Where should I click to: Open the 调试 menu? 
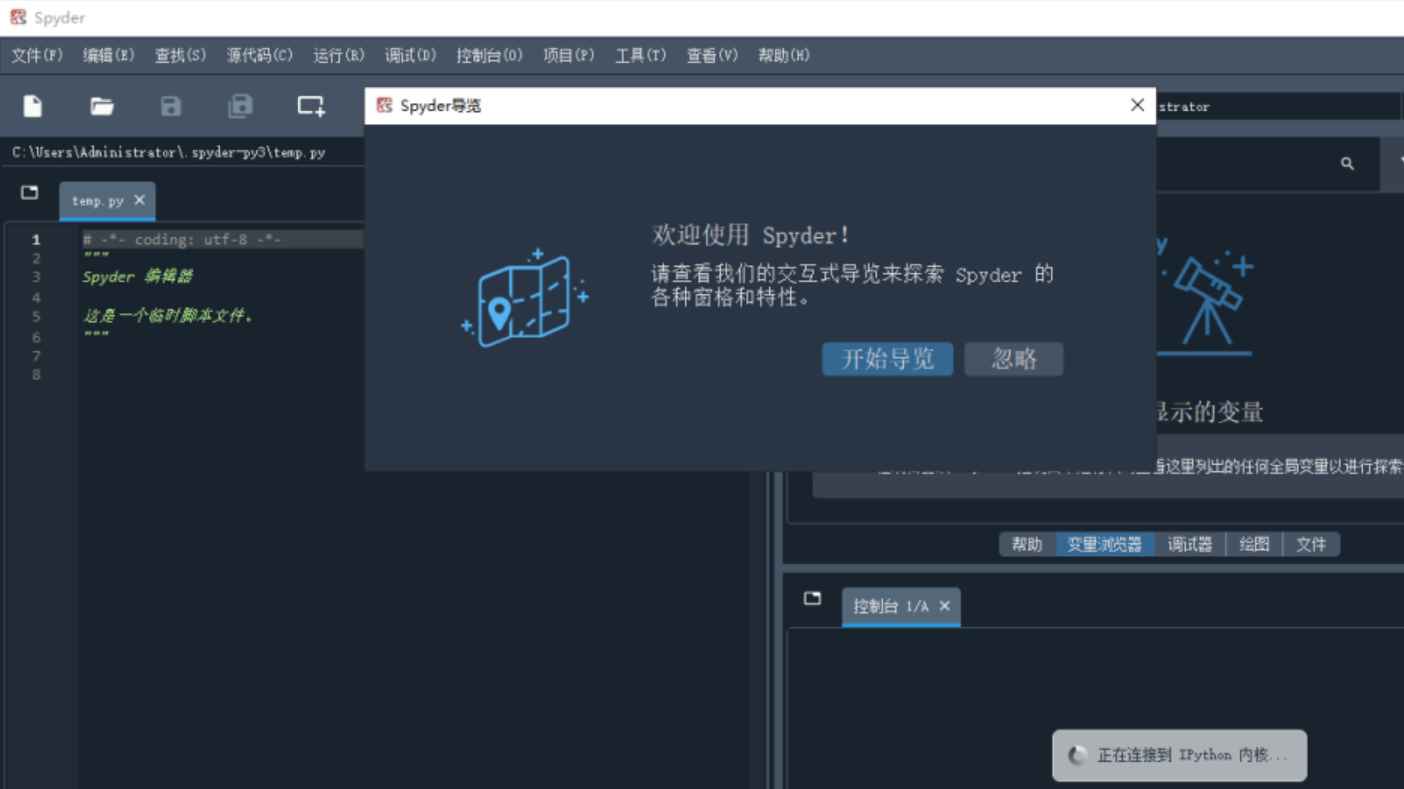click(410, 55)
